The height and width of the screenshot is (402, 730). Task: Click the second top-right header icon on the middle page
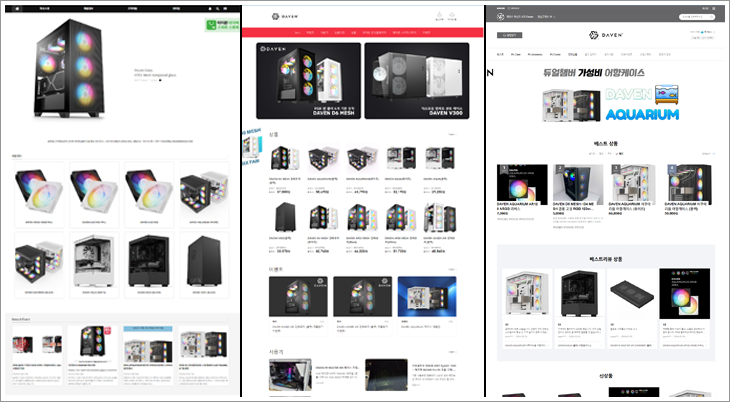pos(452,16)
